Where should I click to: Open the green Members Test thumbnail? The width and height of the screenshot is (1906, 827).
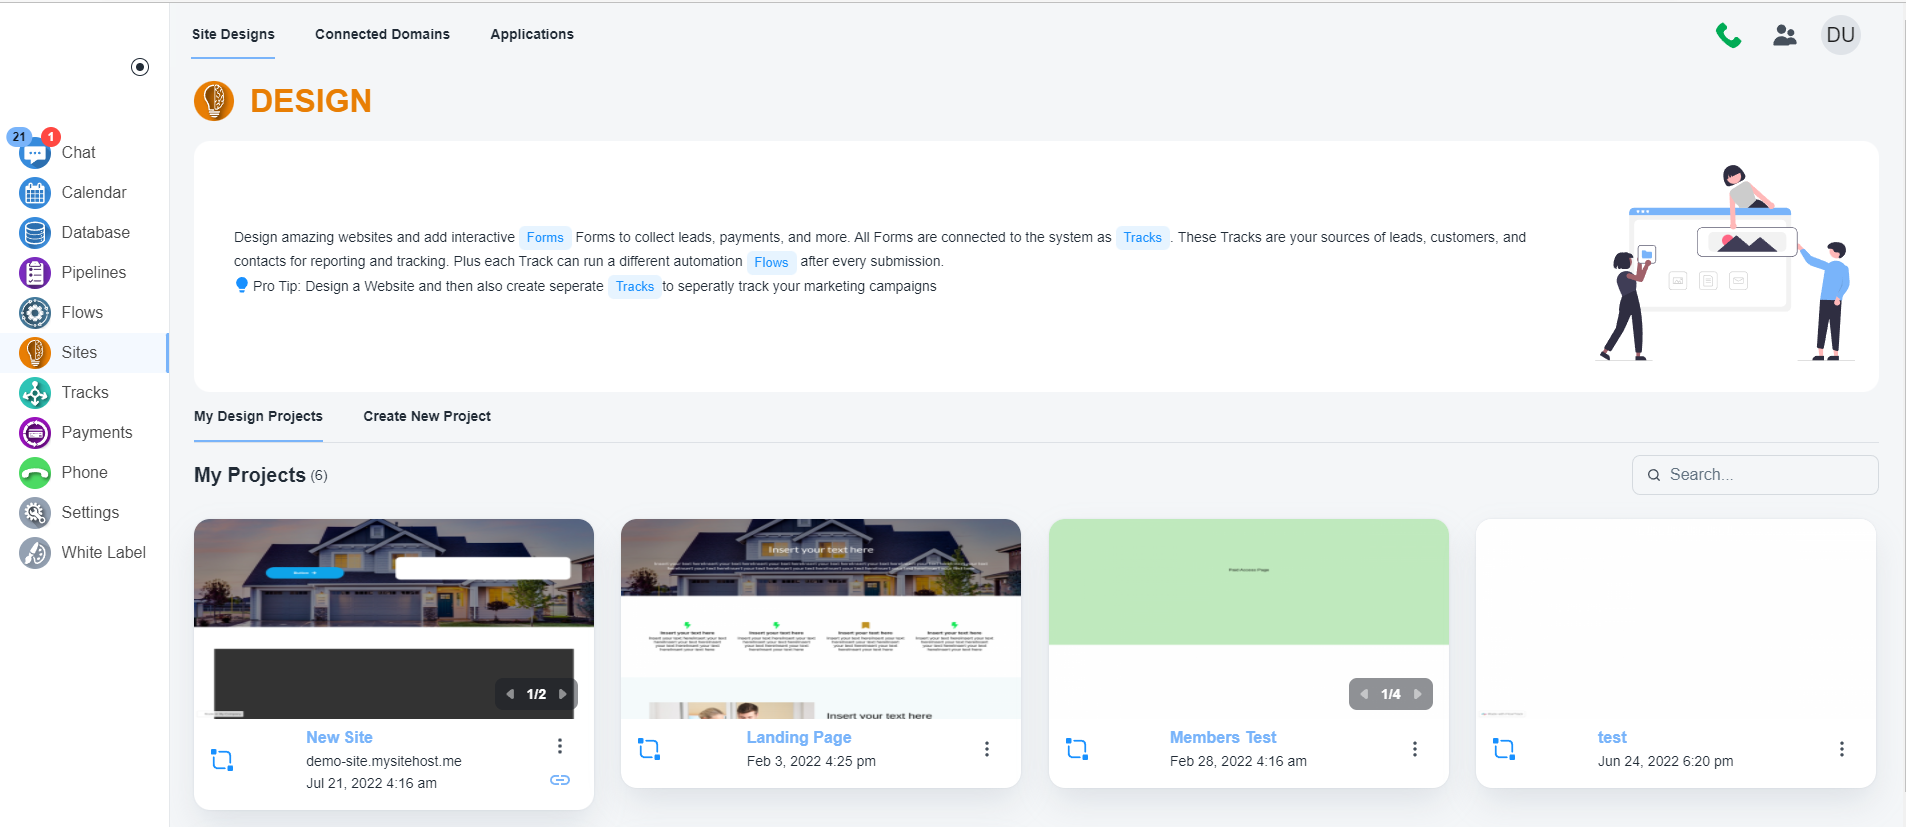[x=1249, y=619]
